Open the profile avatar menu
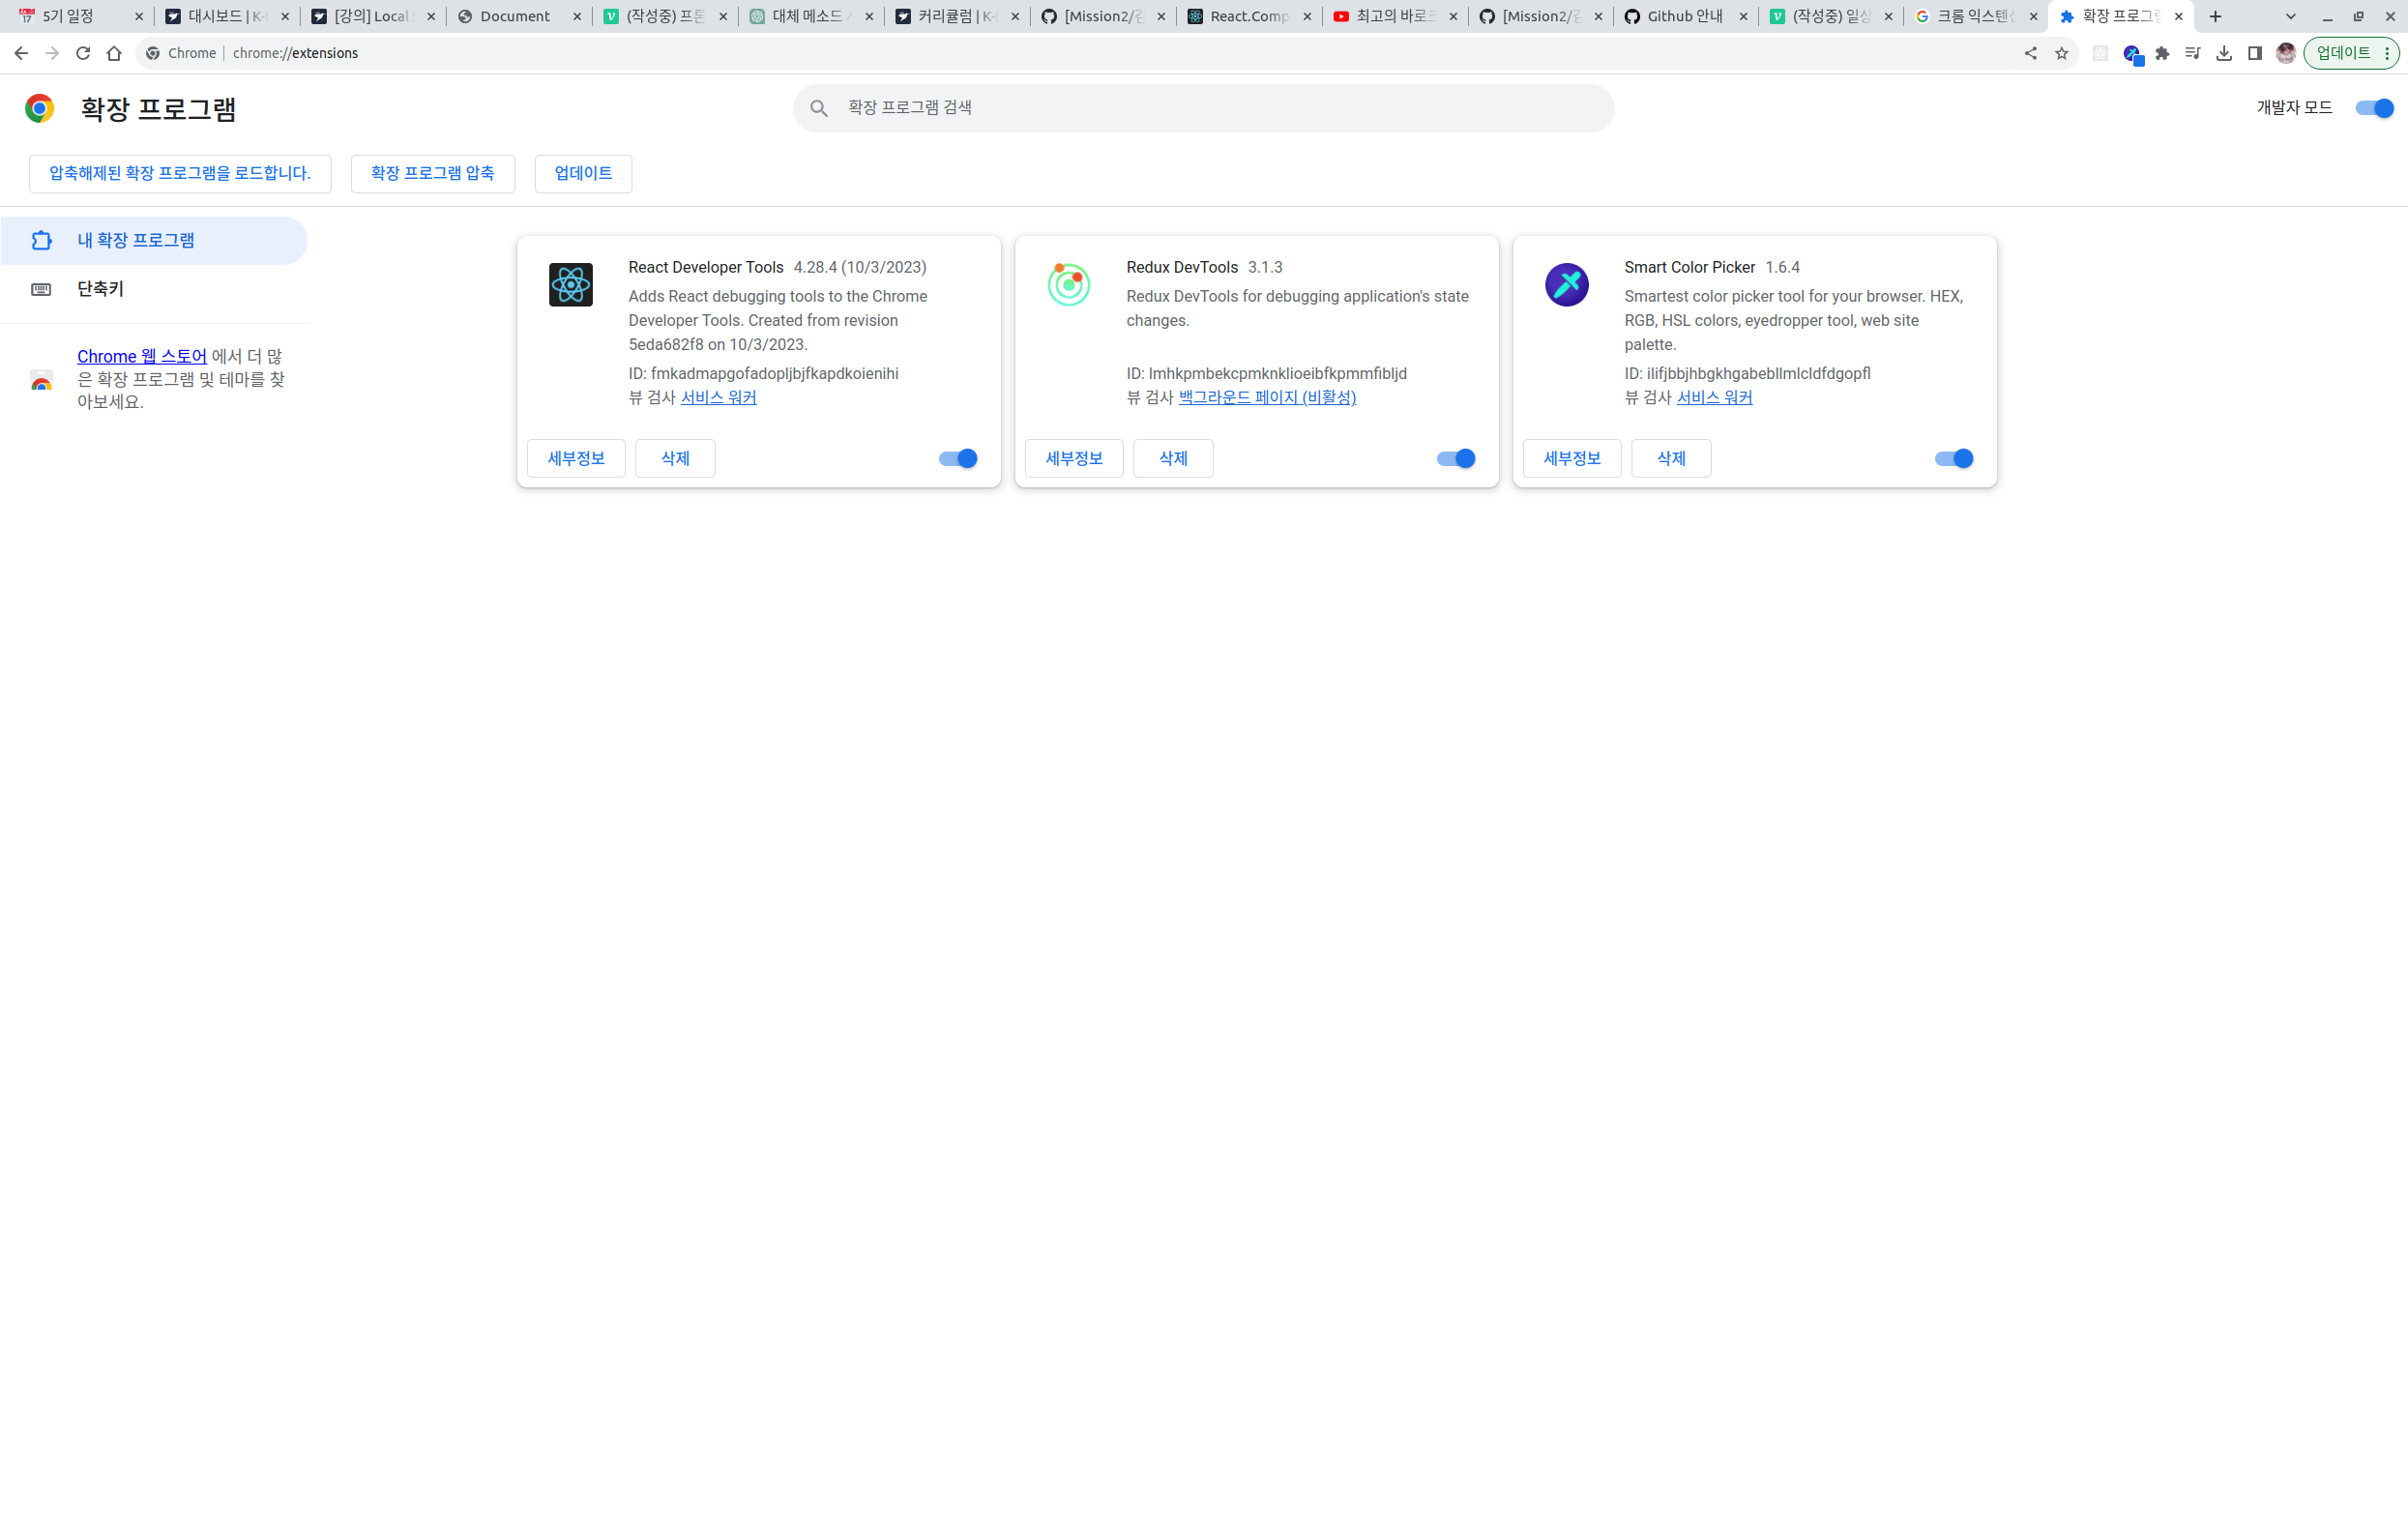This screenshot has height=1521, width=2408. (x=2286, y=53)
